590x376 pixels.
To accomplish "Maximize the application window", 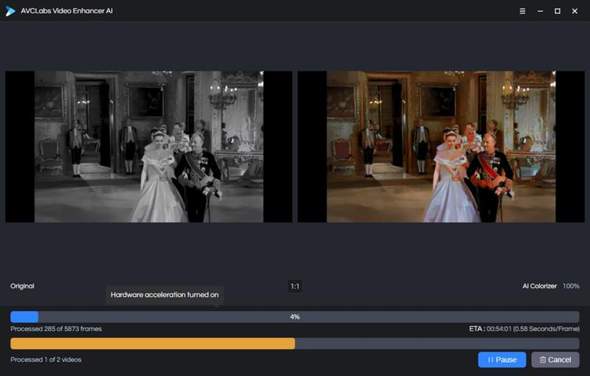I will [x=557, y=11].
